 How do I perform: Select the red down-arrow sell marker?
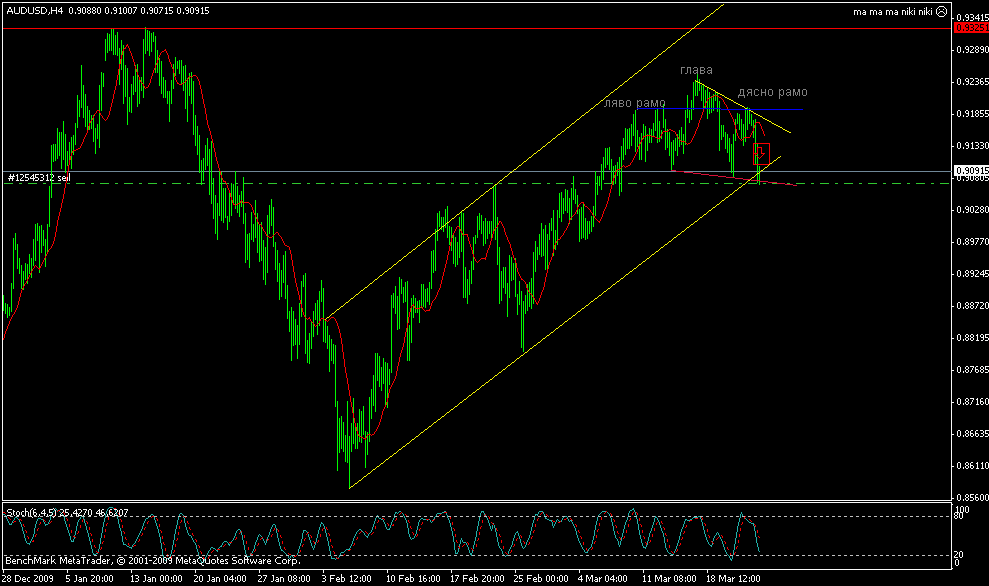pyautogui.click(x=761, y=154)
